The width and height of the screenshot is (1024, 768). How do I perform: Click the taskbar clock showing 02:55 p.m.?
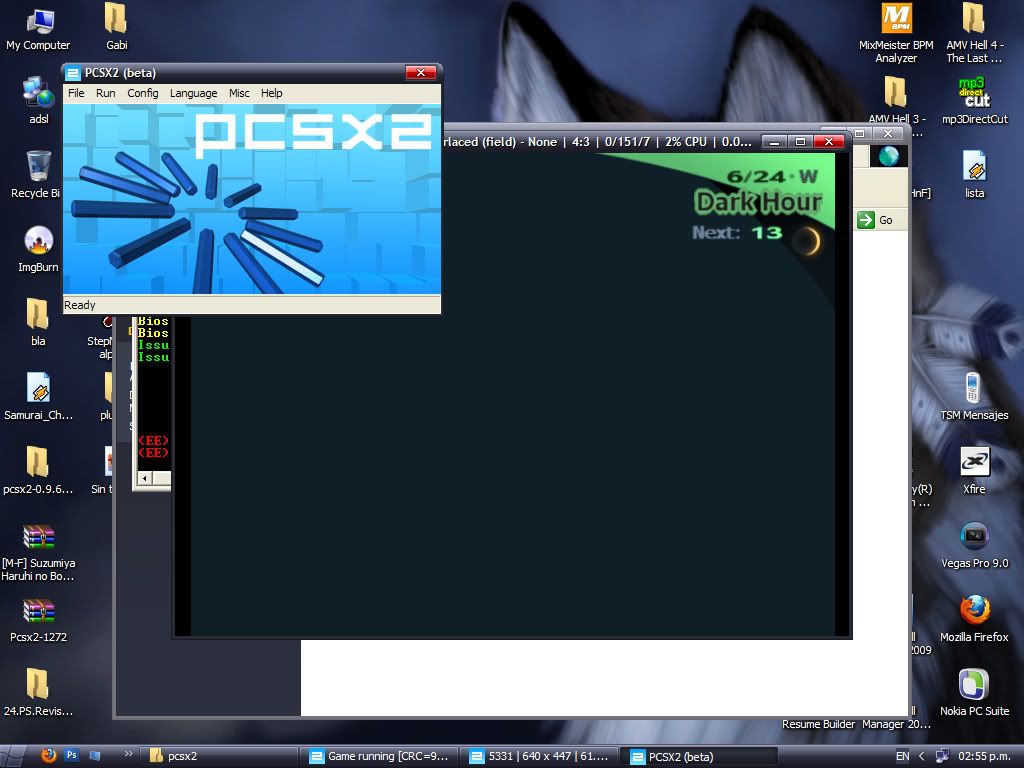(984, 756)
